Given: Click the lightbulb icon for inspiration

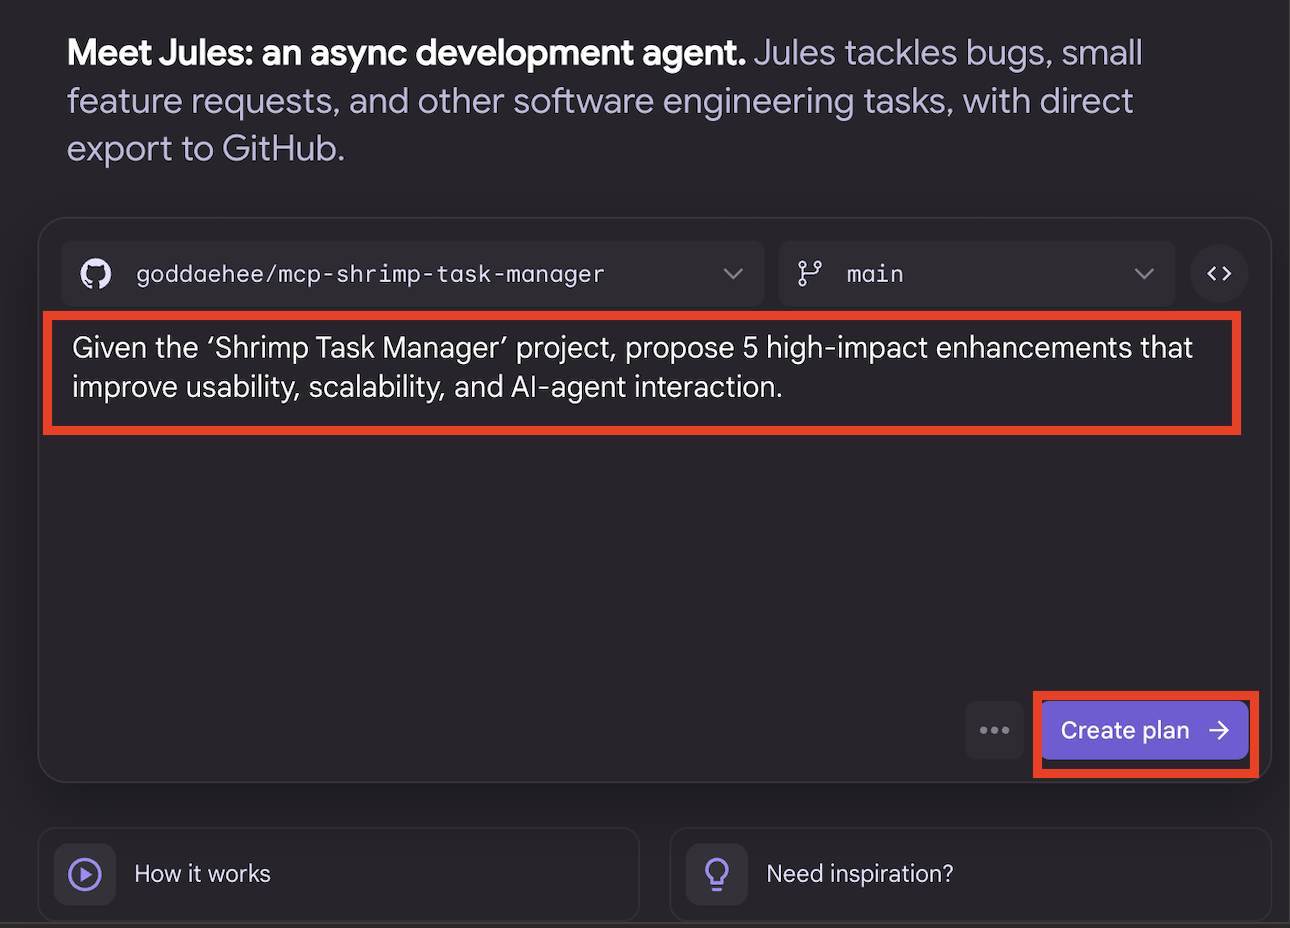Looking at the screenshot, I should [717, 874].
